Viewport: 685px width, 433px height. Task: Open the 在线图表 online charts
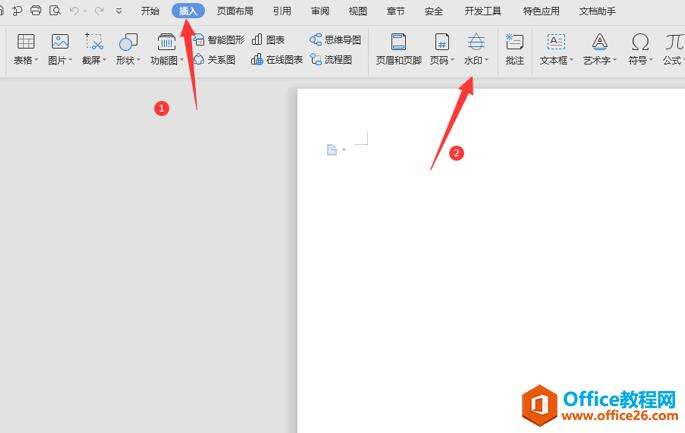(x=277, y=59)
